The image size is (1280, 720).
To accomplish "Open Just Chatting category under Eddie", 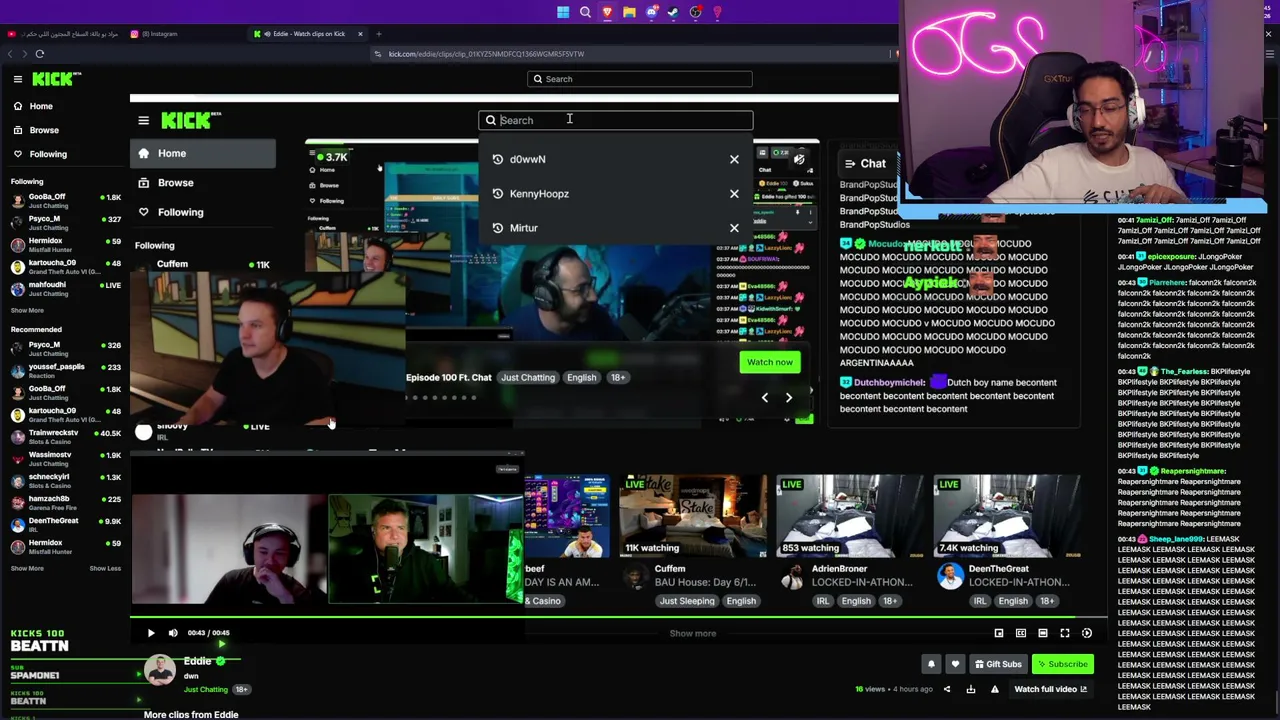I will click(x=206, y=690).
